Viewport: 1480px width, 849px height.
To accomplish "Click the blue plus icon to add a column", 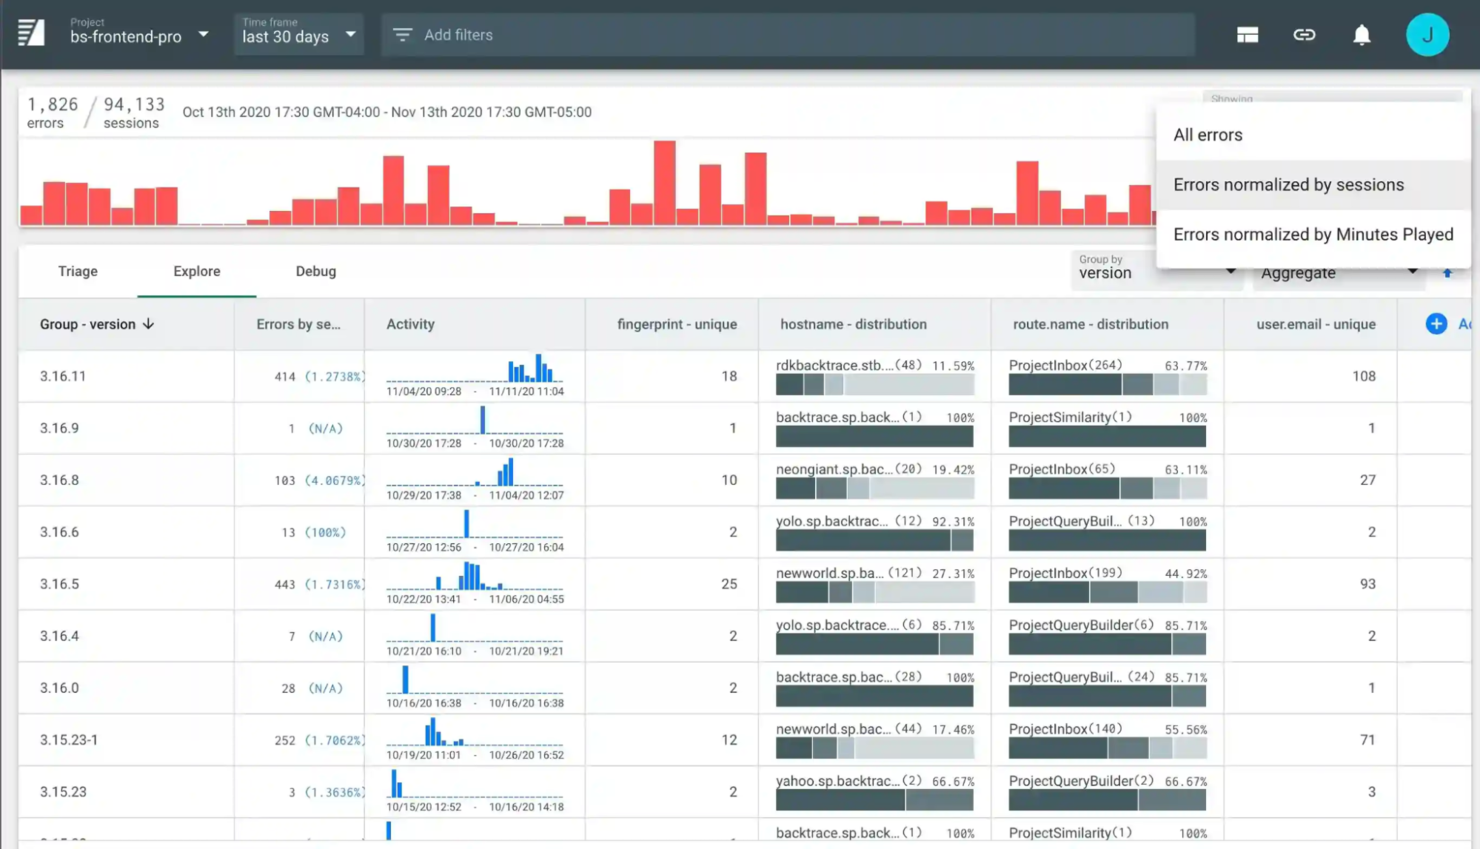I will 1435,323.
